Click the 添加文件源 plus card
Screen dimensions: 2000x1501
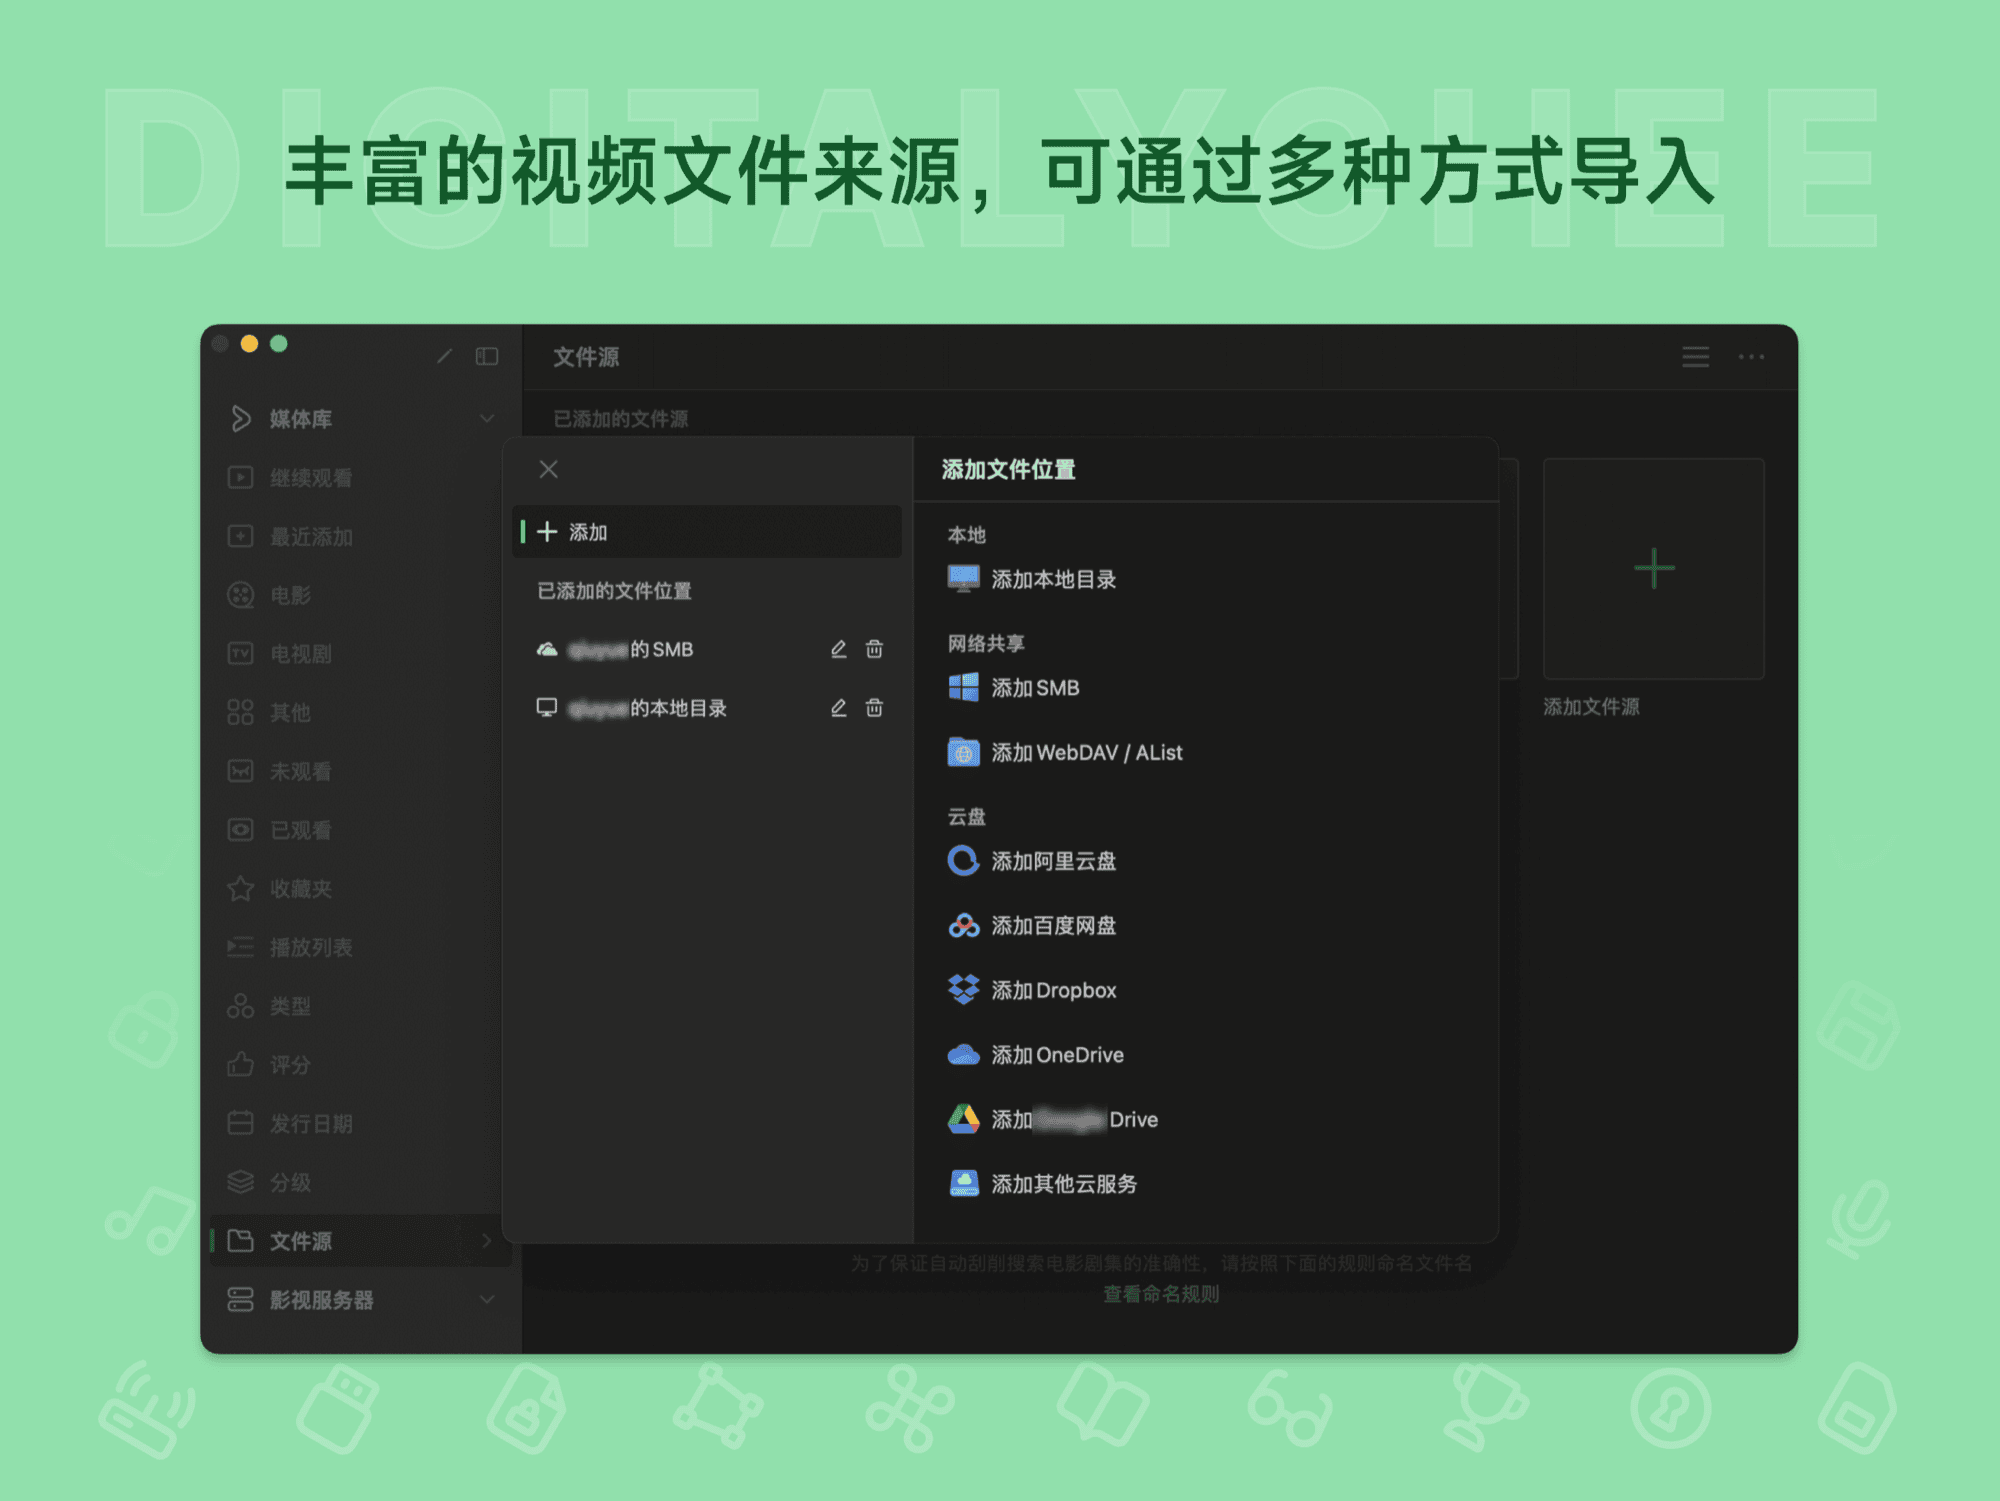coord(1653,567)
